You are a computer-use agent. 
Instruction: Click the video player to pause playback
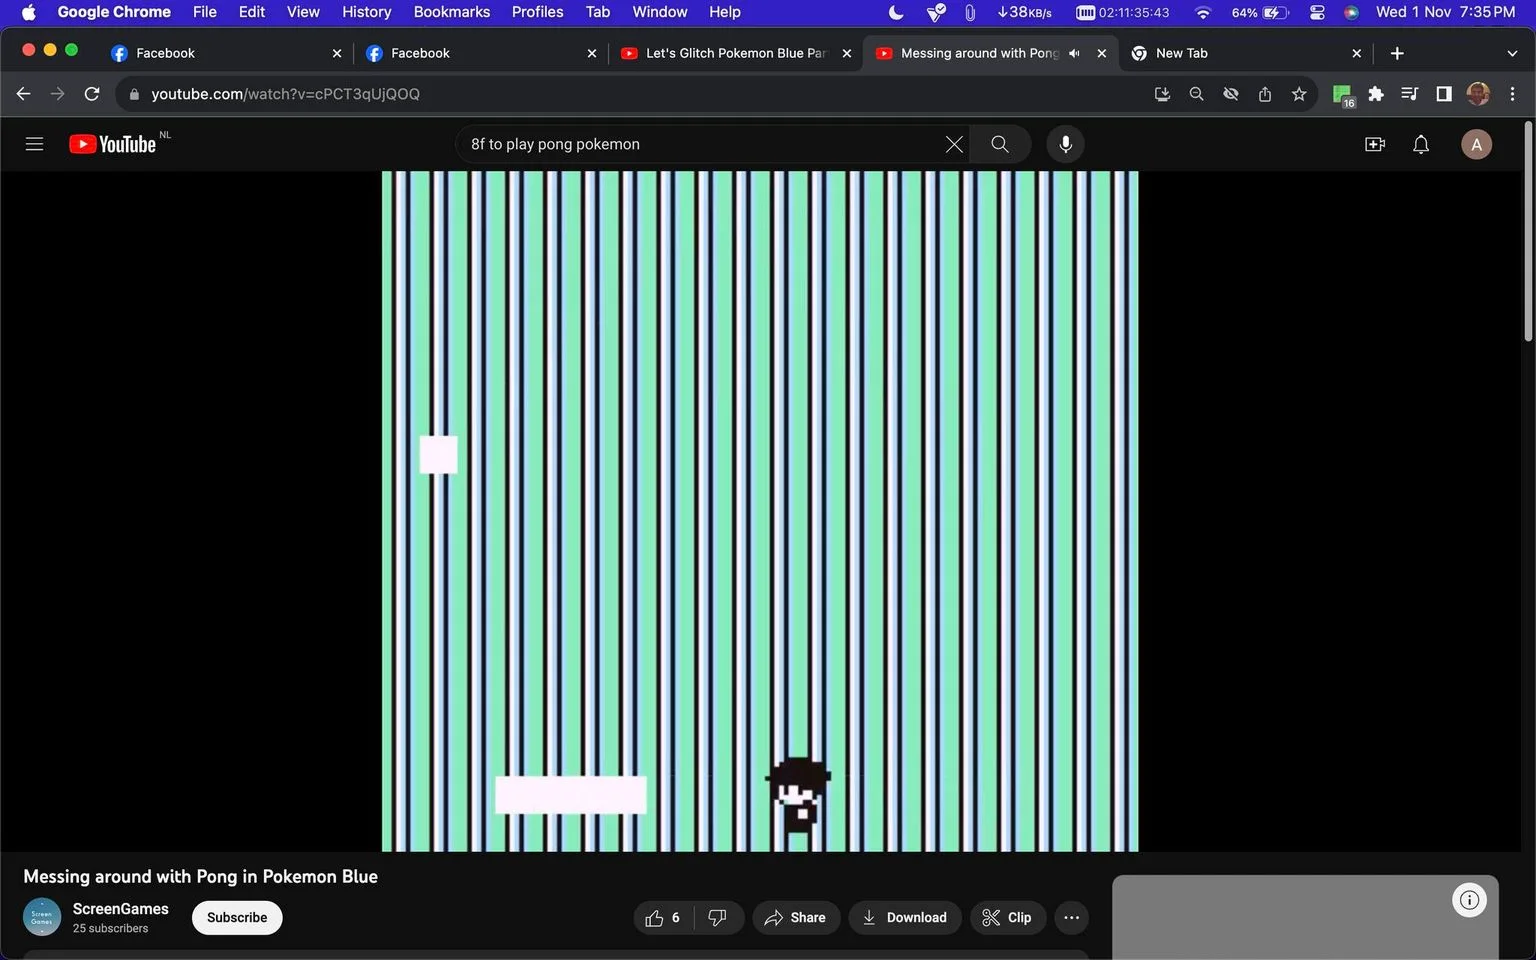click(x=760, y=511)
